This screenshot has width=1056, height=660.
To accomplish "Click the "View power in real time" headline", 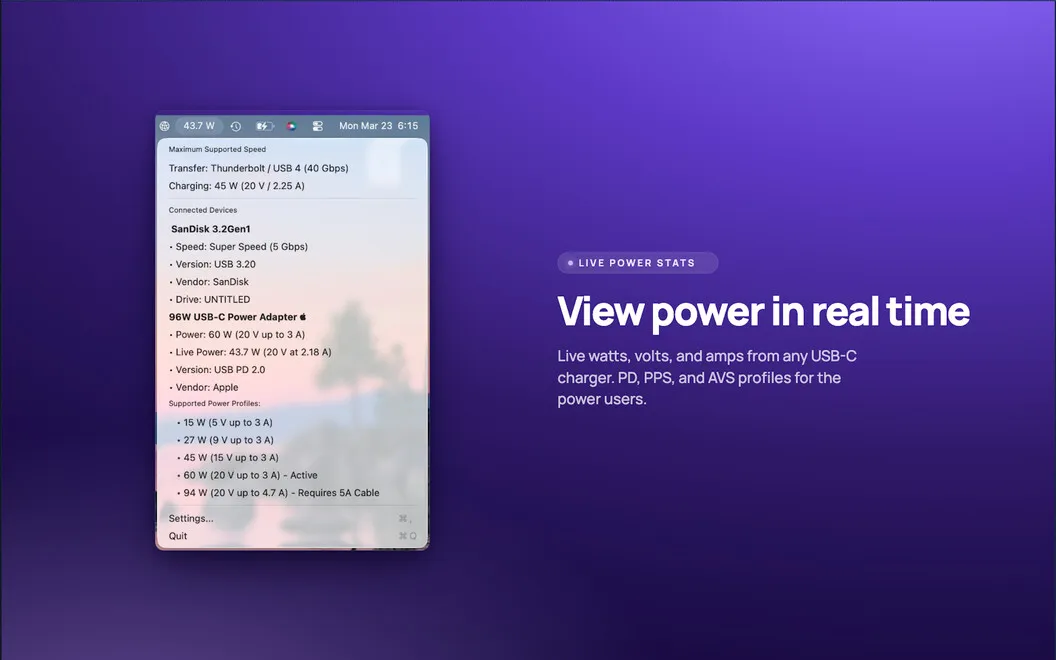I will click(x=763, y=311).
